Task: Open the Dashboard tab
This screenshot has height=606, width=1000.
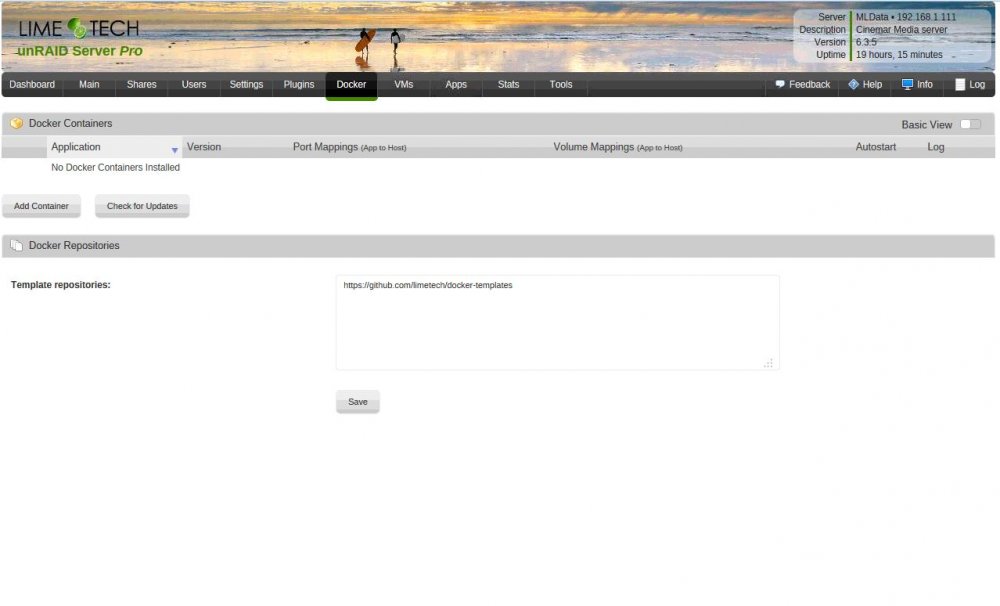Action: pyautogui.click(x=32, y=85)
